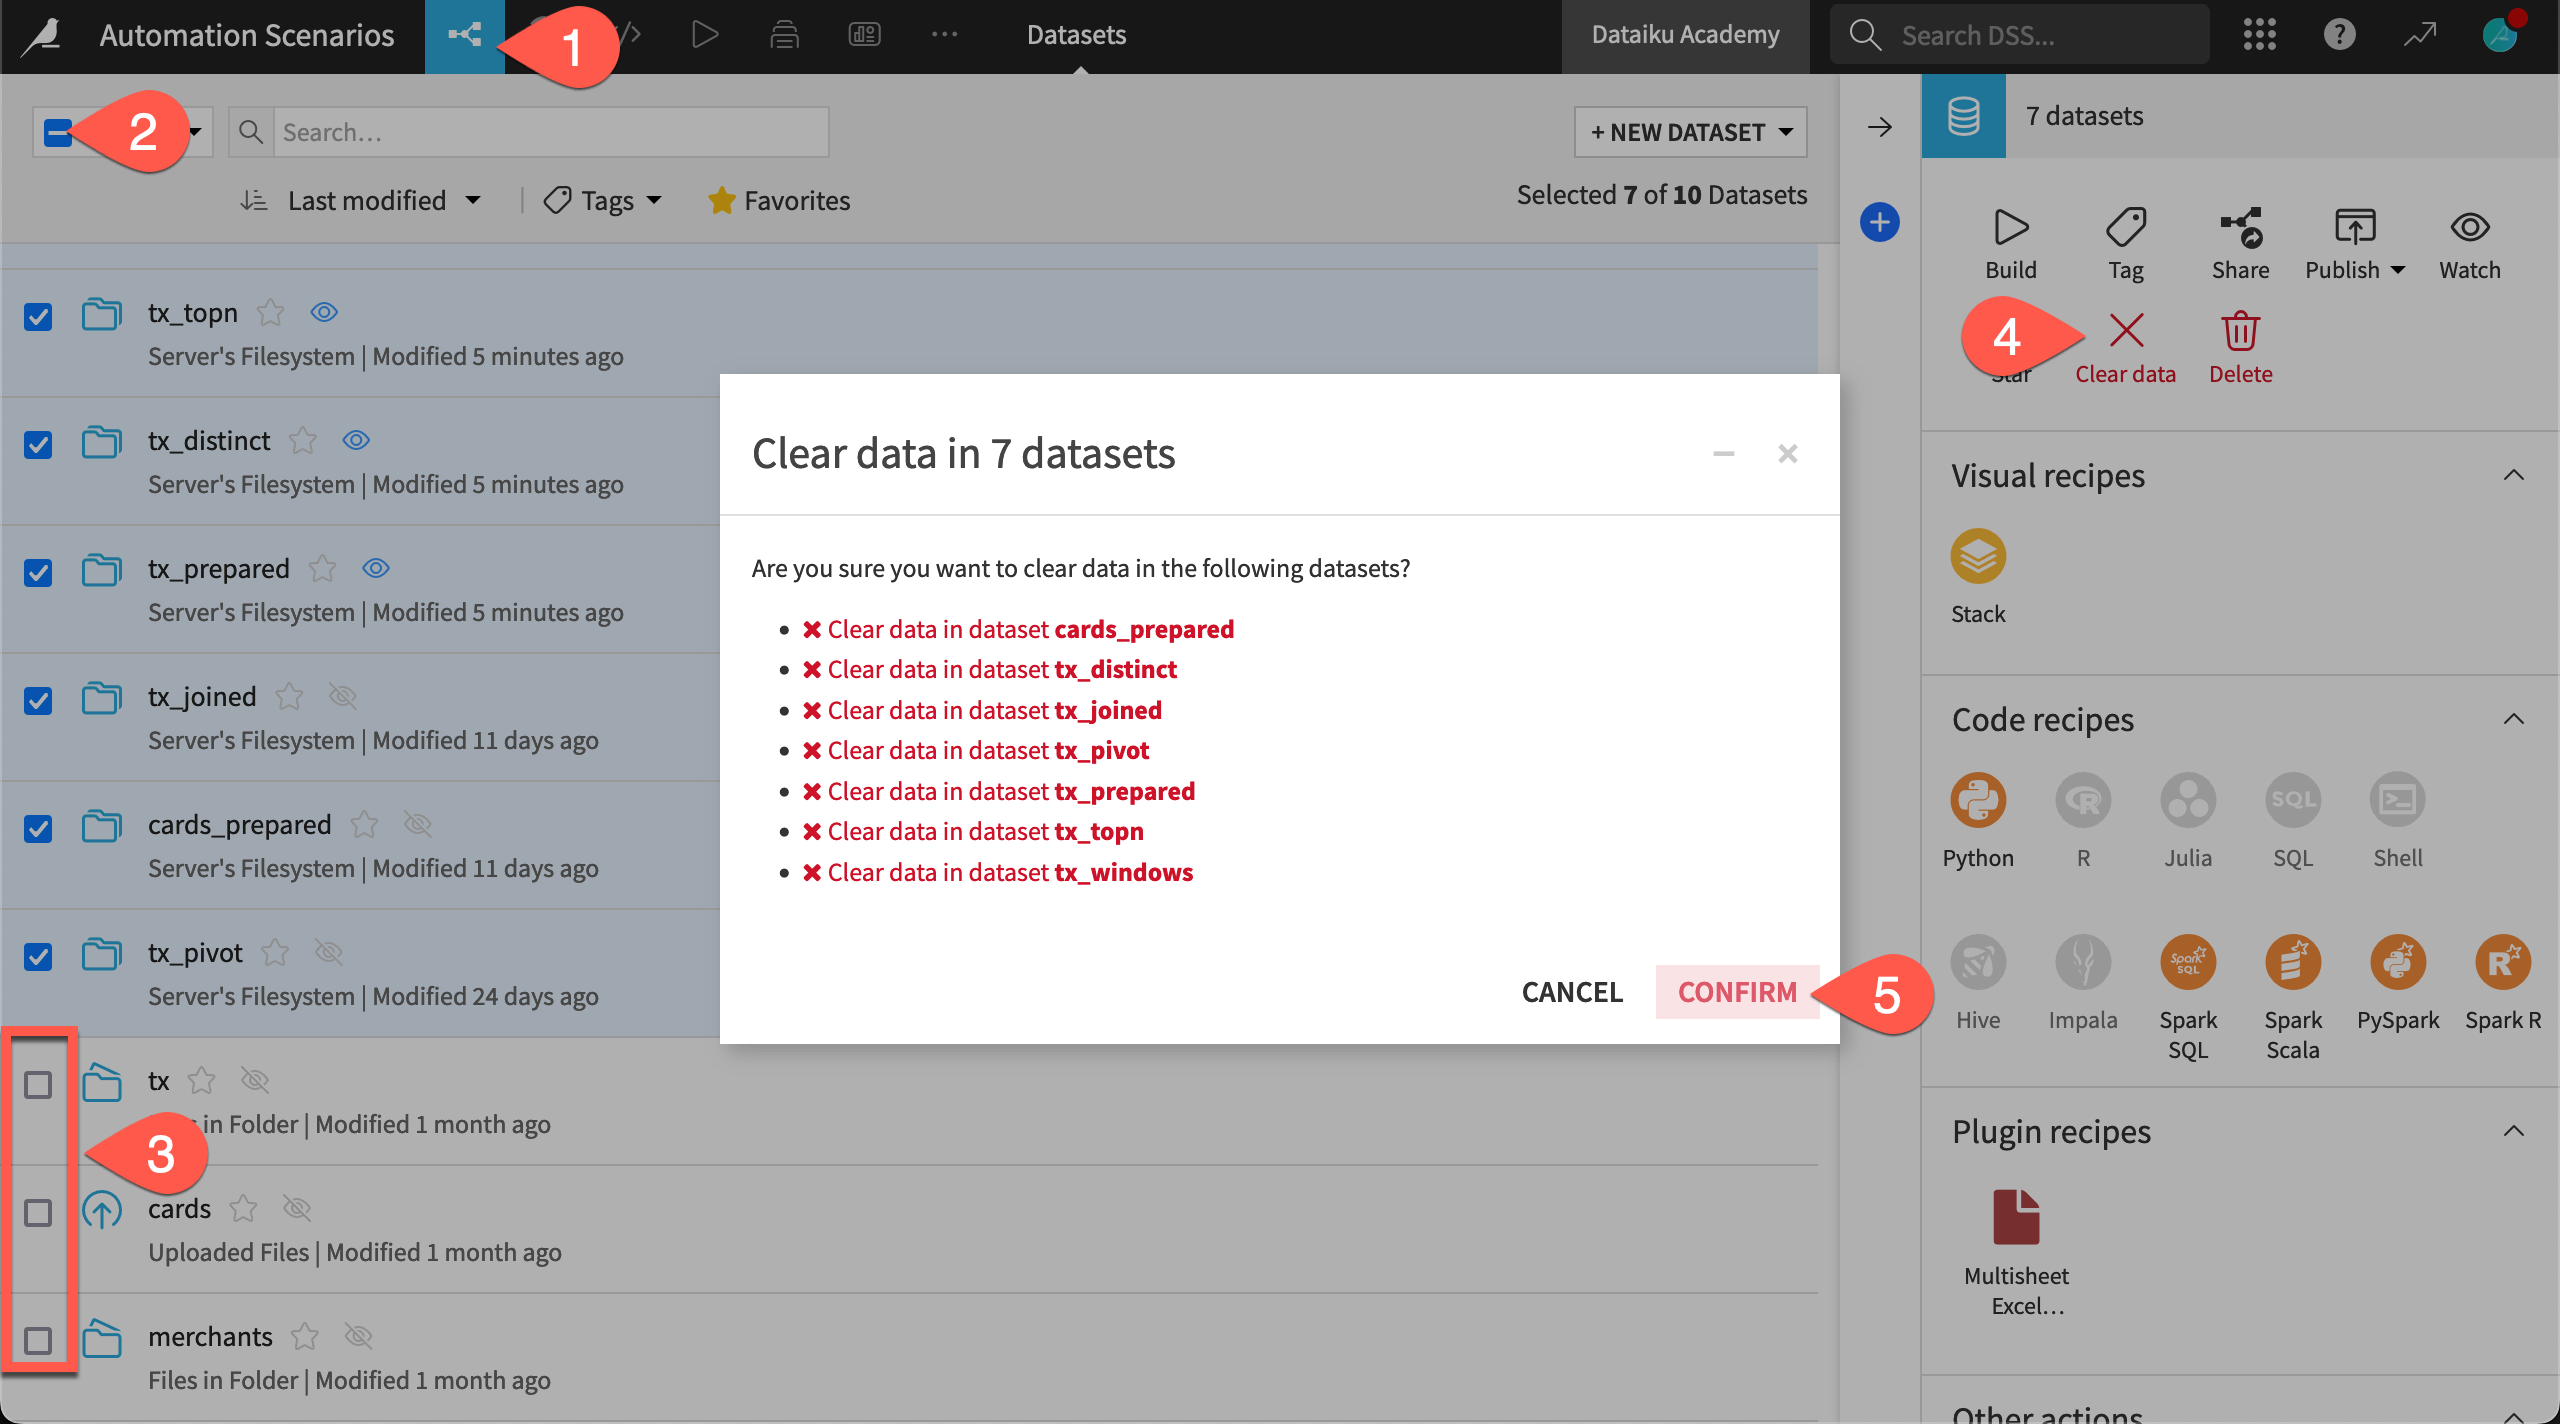
Task: Uncheck the cards_prepared dataset checkbox
Action: (x=38, y=829)
